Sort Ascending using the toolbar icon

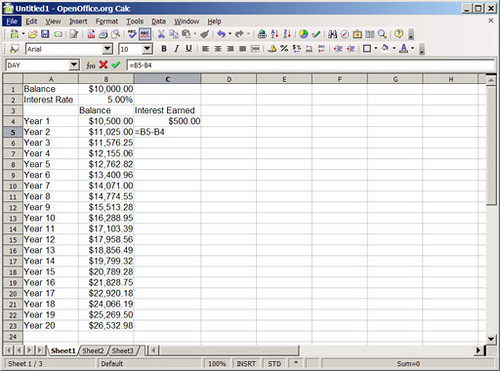[275, 34]
